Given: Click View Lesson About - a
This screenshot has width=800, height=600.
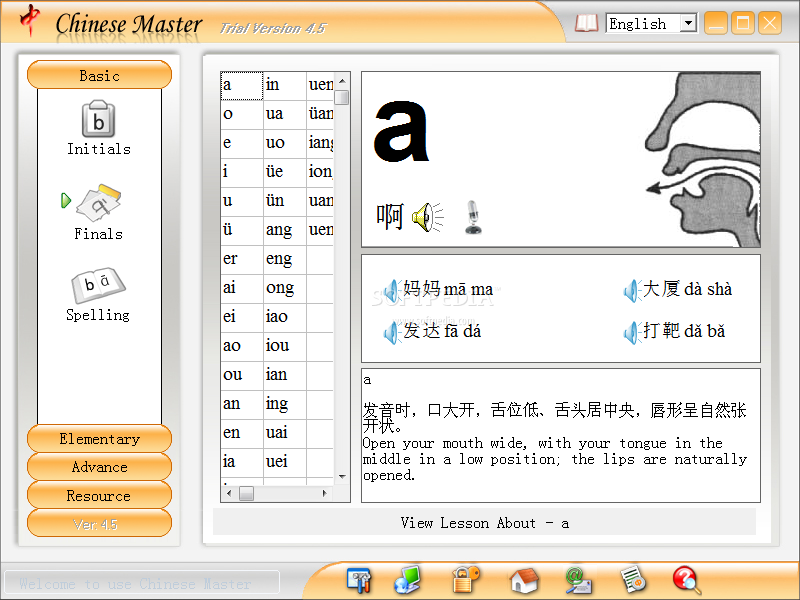Looking at the screenshot, I should click(484, 523).
